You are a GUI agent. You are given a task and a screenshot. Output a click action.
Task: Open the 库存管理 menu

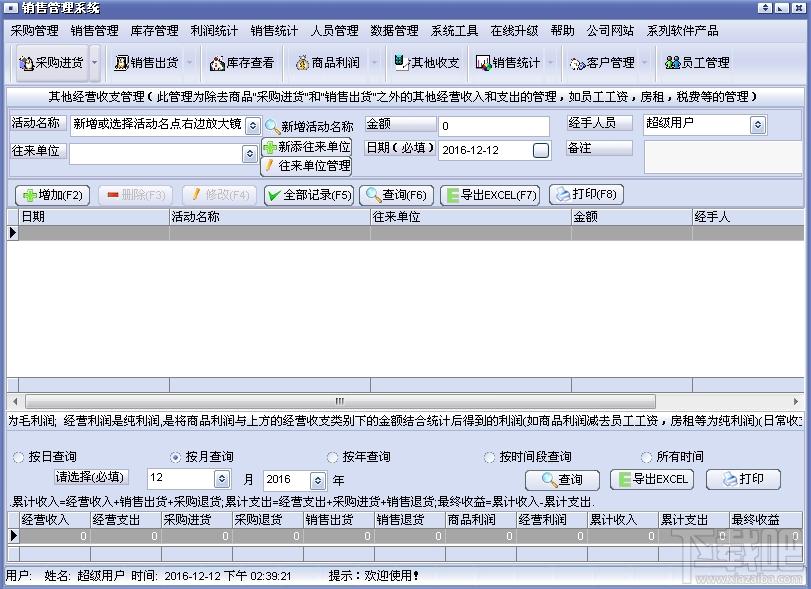(x=154, y=31)
